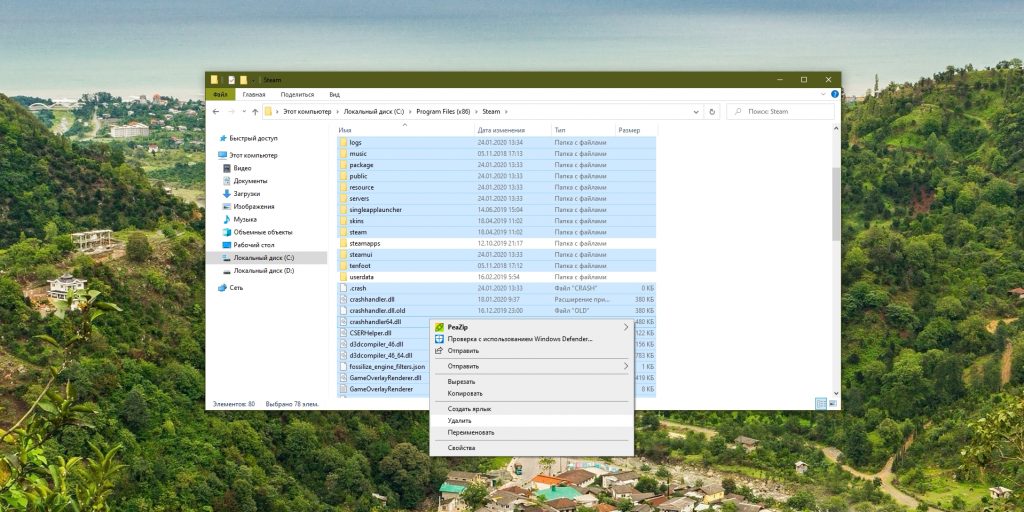Viewport: 1024px width, 512px height.
Task: Open the Help question mark icon
Action: tap(834, 94)
